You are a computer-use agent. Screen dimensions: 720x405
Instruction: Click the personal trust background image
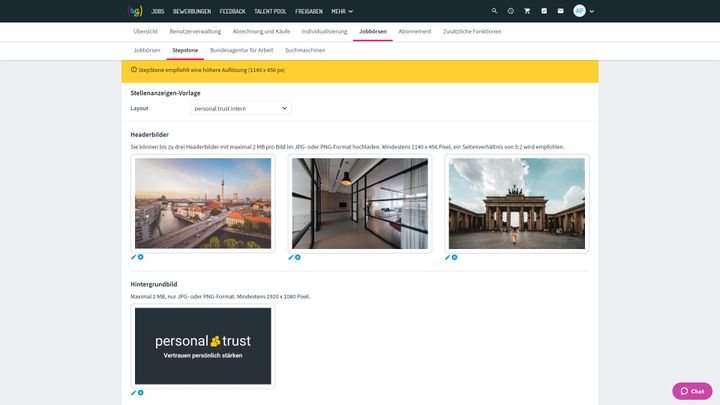(x=203, y=346)
